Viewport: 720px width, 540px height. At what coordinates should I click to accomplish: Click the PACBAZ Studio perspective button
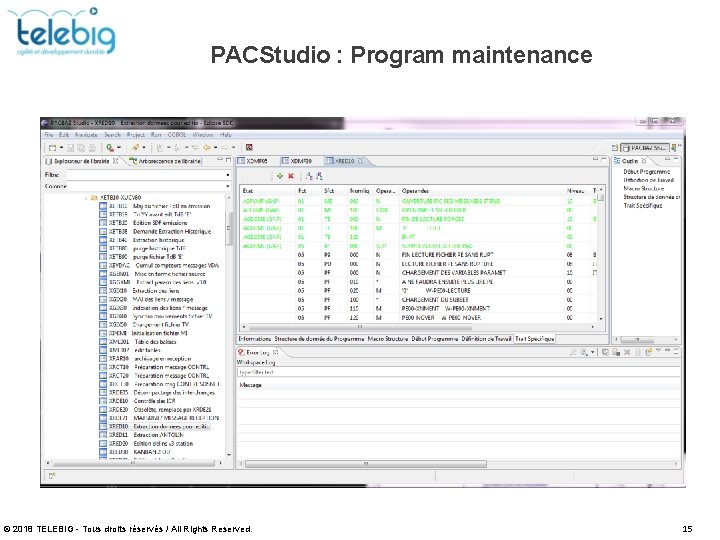pyautogui.click(x=645, y=148)
